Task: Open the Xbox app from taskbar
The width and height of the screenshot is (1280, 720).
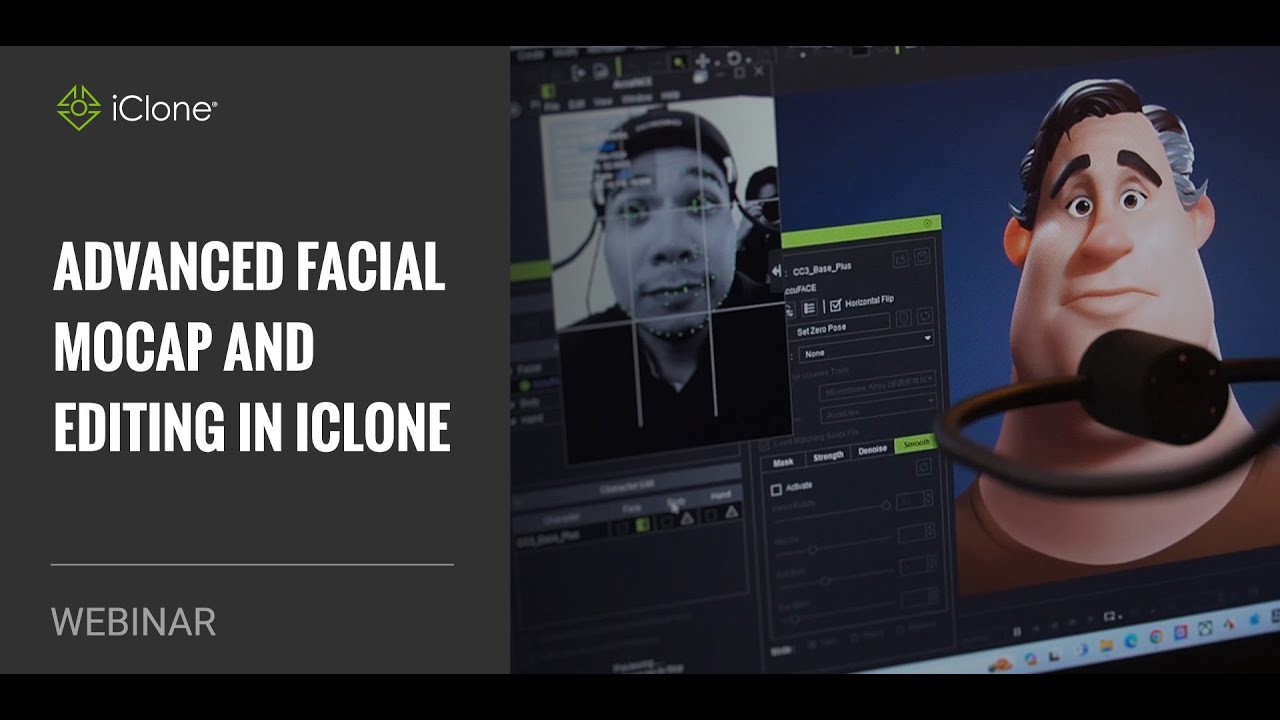Action: click(1205, 628)
